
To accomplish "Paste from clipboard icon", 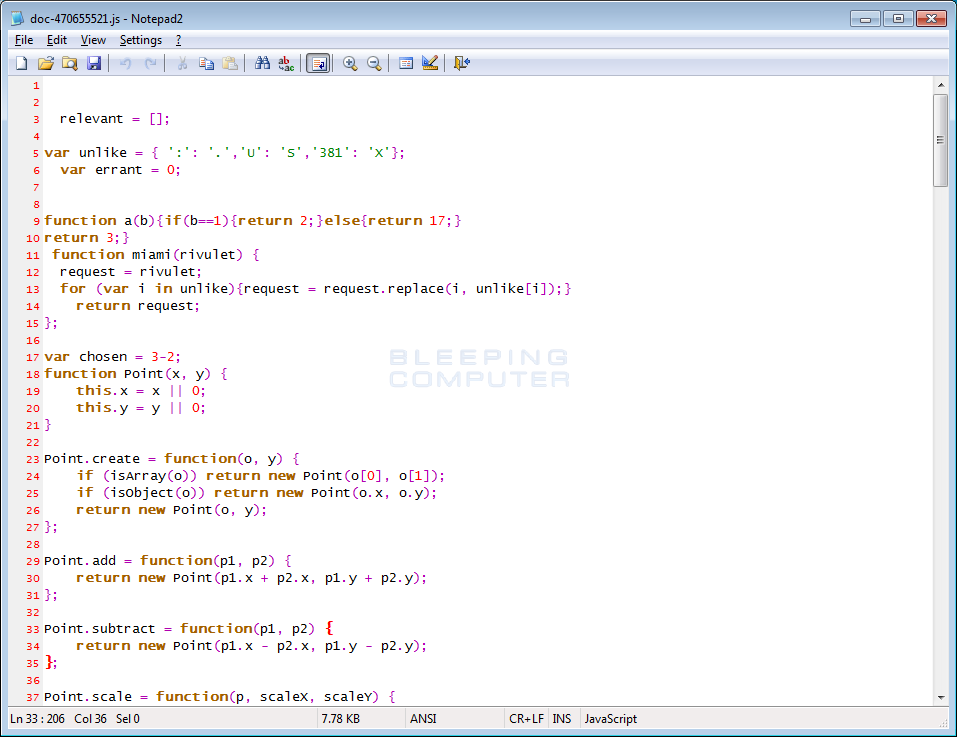I will 230,63.
